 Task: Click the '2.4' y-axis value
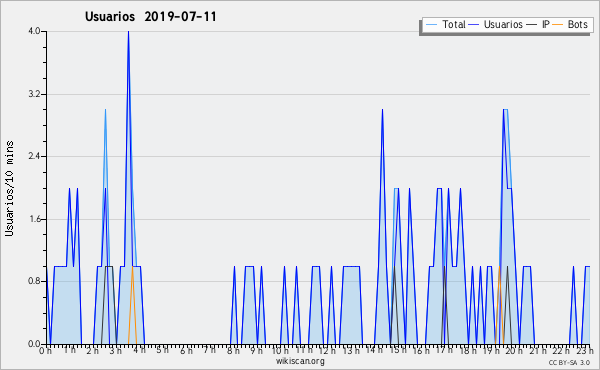[34, 156]
